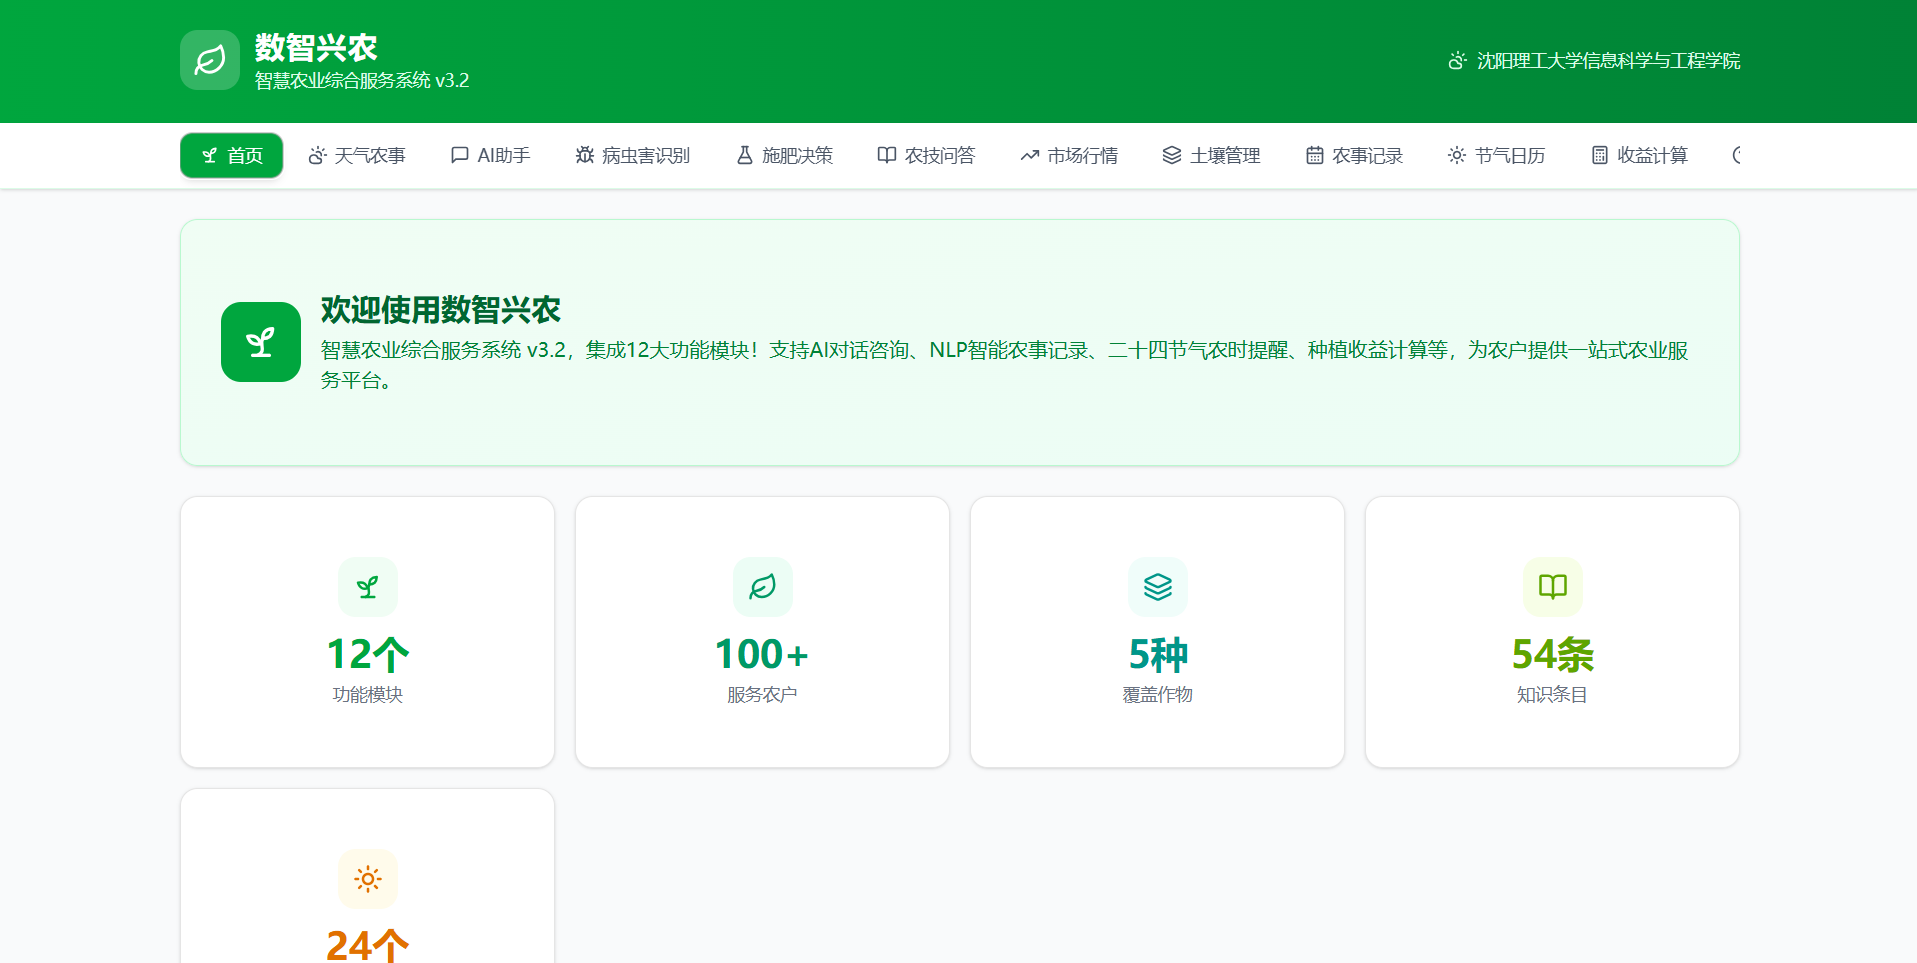The height and width of the screenshot is (963, 1917).
Task: Click the sprout icon in the 首页 tab
Action: click(209, 155)
